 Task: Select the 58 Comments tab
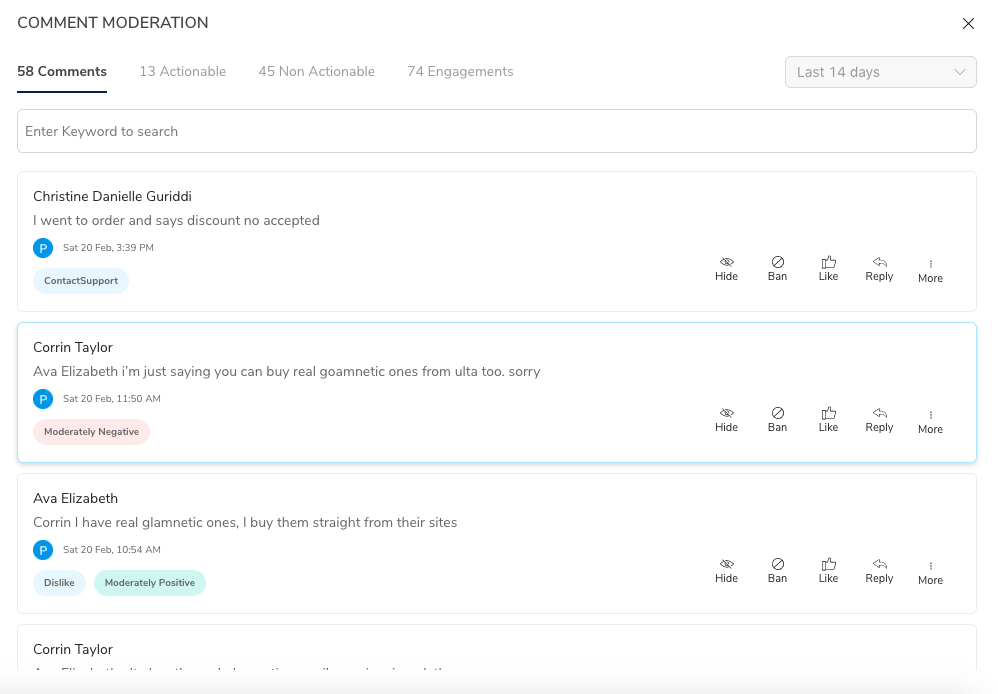[x=62, y=71]
